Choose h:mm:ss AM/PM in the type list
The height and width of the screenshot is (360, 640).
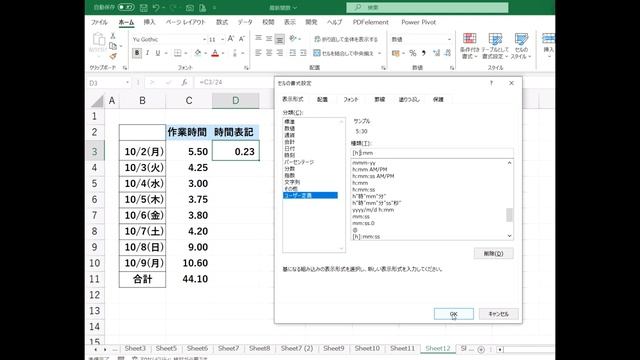click(373, 176)
